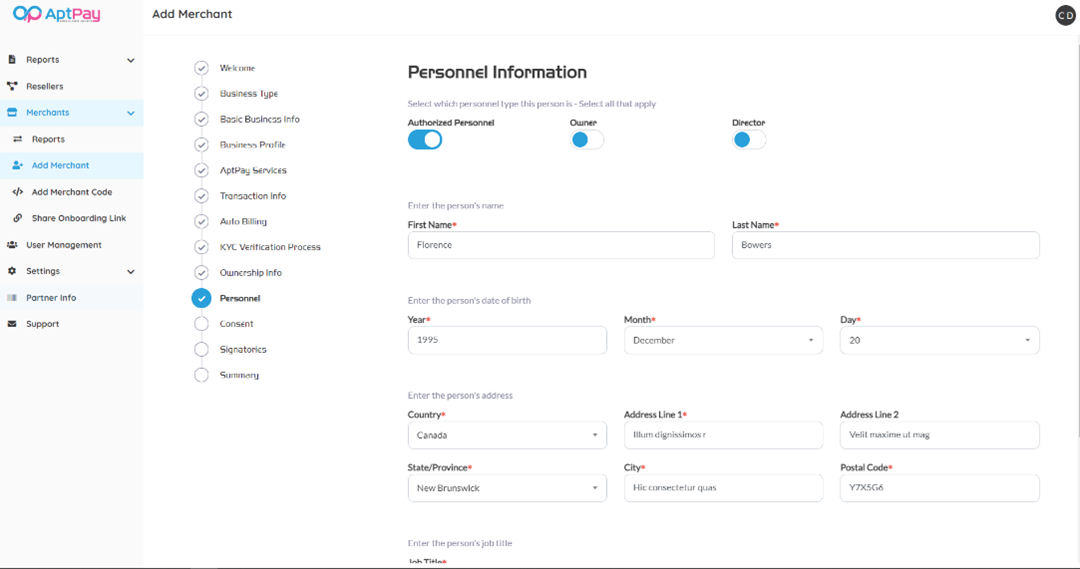Screen dimensions: 1080x569
Task: Click the Share Onboarding Link icon
Action: click(x=18, y=218)
